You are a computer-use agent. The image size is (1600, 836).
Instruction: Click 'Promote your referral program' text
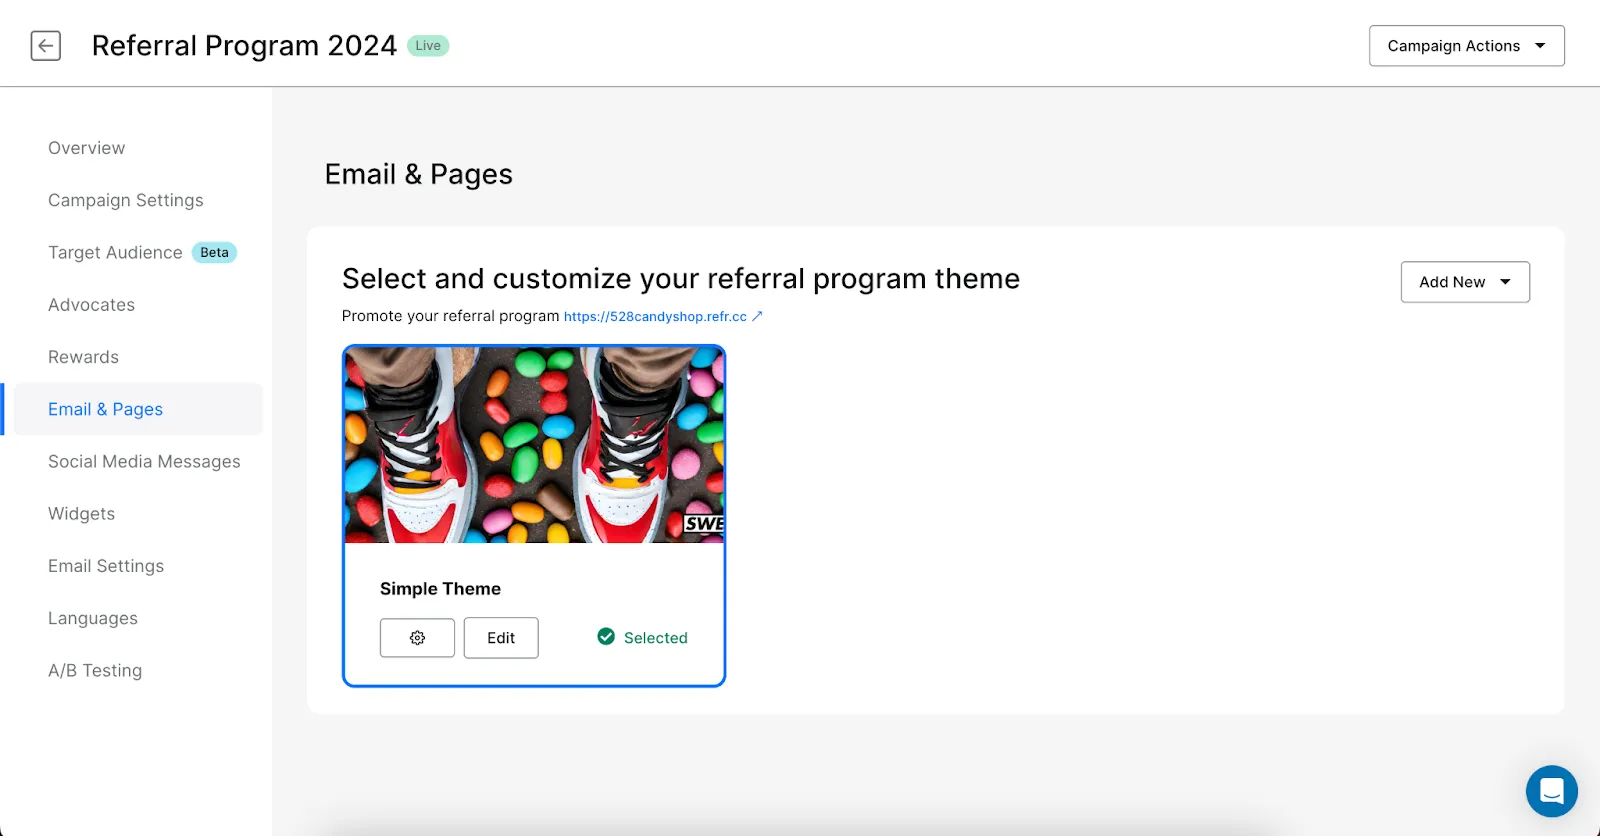(450, 316)
